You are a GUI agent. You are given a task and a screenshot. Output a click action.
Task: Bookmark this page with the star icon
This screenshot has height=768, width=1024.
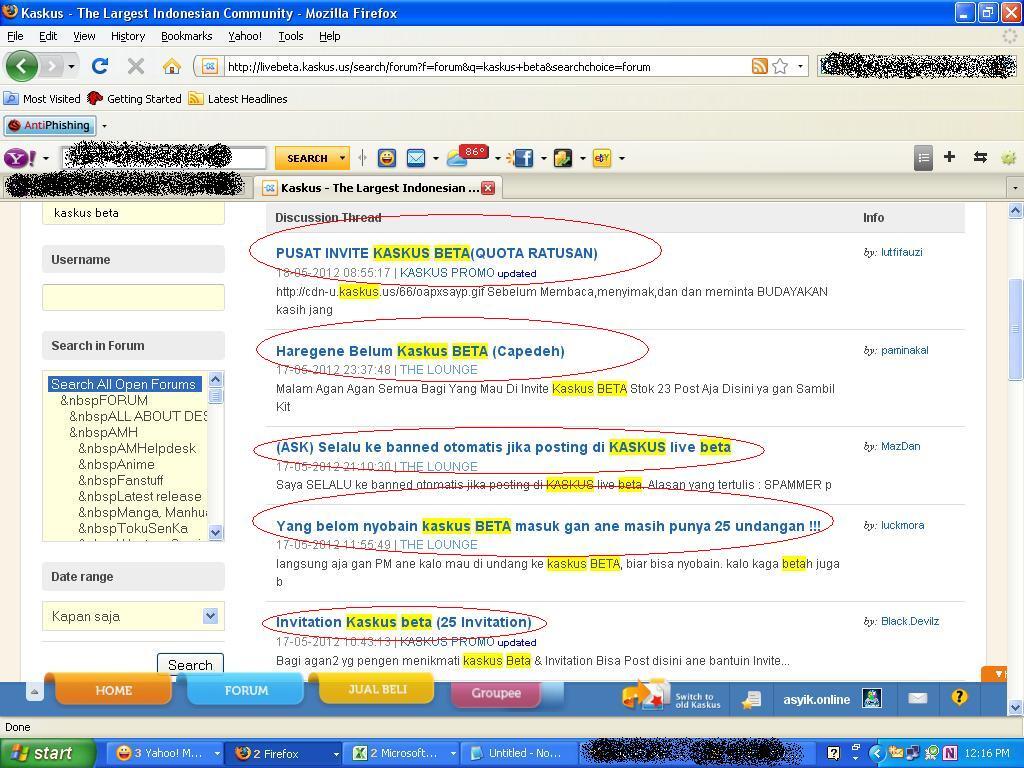(780, 66)
